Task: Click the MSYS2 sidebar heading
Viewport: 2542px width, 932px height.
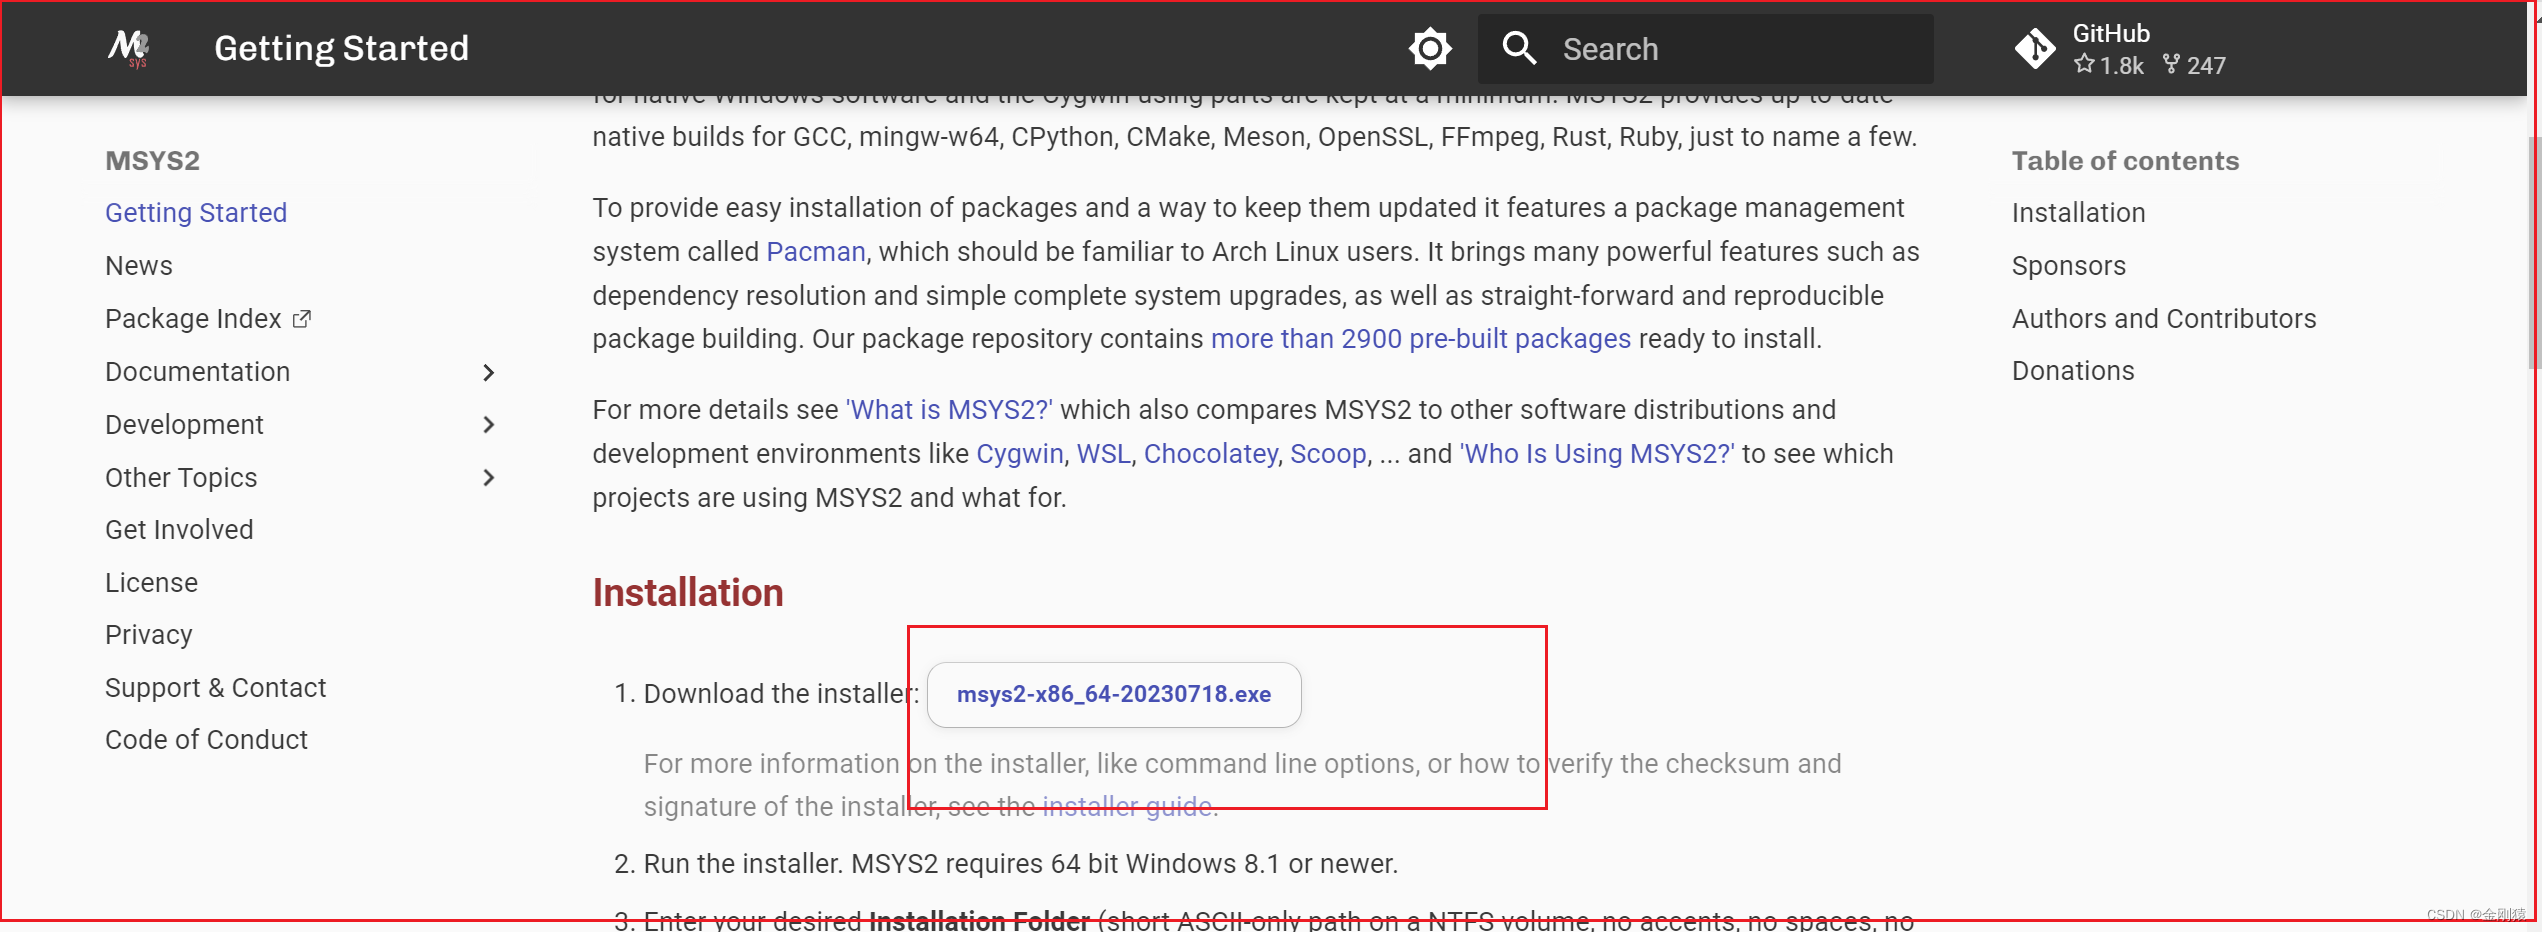Action: point(152,161)
